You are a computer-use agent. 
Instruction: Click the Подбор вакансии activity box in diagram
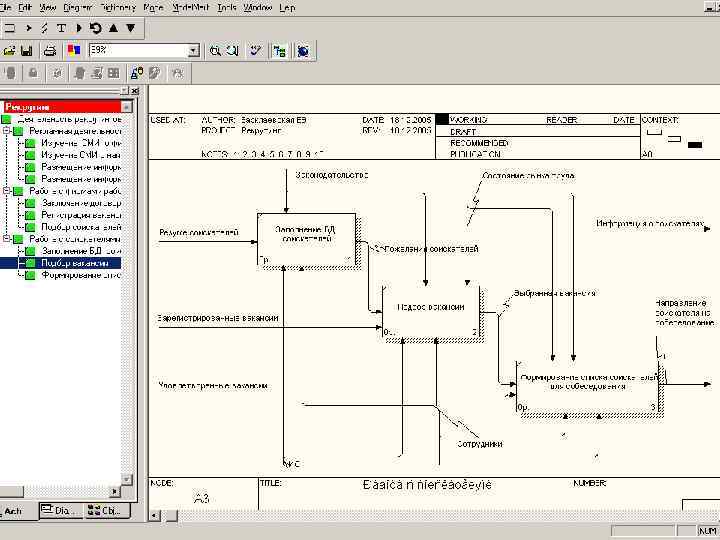(430, 309)
